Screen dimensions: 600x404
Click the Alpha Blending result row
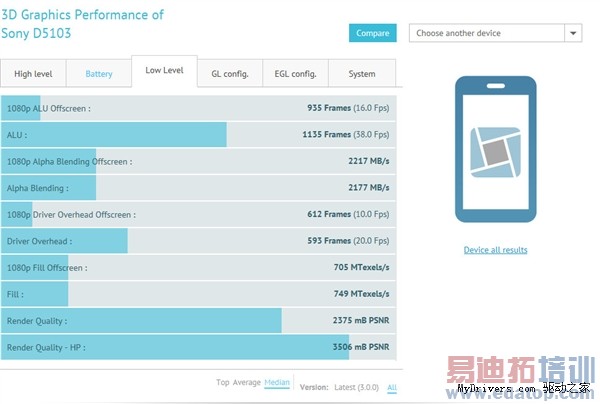click(199, 188)
